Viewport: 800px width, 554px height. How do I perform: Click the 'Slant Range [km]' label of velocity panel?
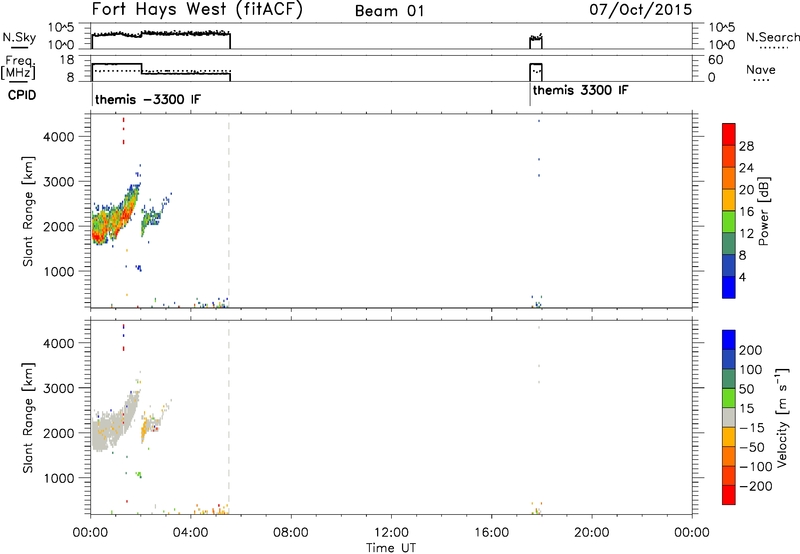[x=28, y=418]
